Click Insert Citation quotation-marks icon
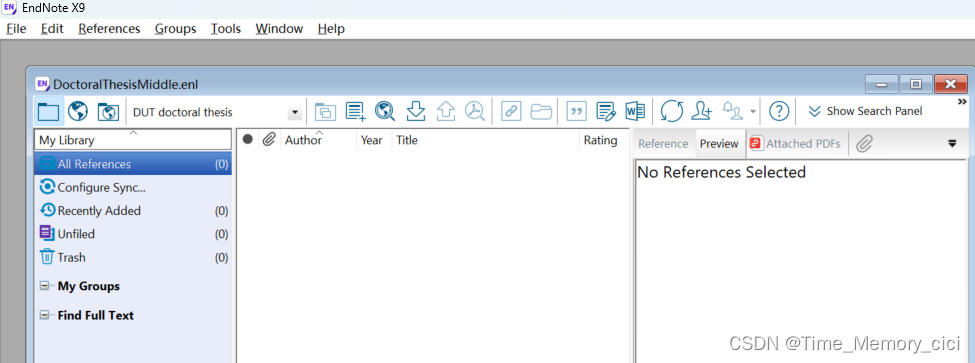Screen dimensions: 975x363 [576, 112]
